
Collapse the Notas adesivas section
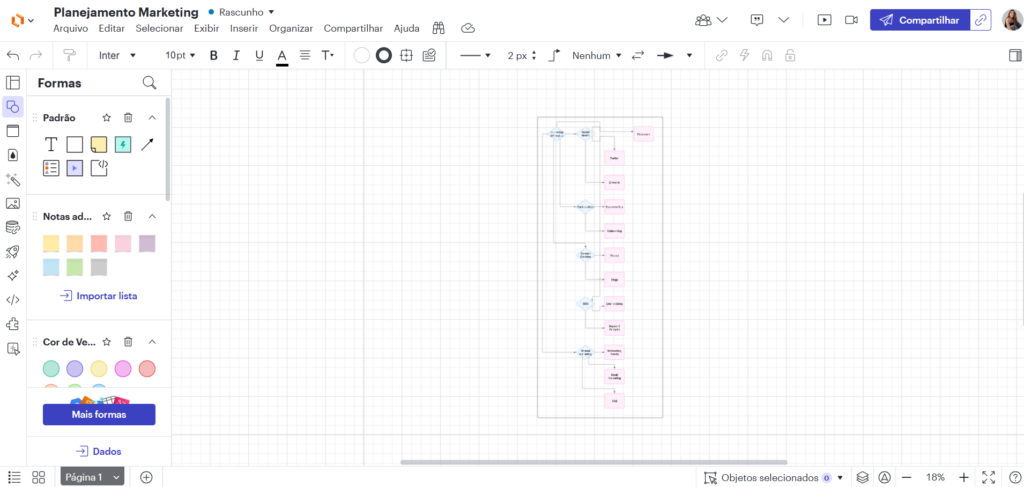click(x=152, y=216)
